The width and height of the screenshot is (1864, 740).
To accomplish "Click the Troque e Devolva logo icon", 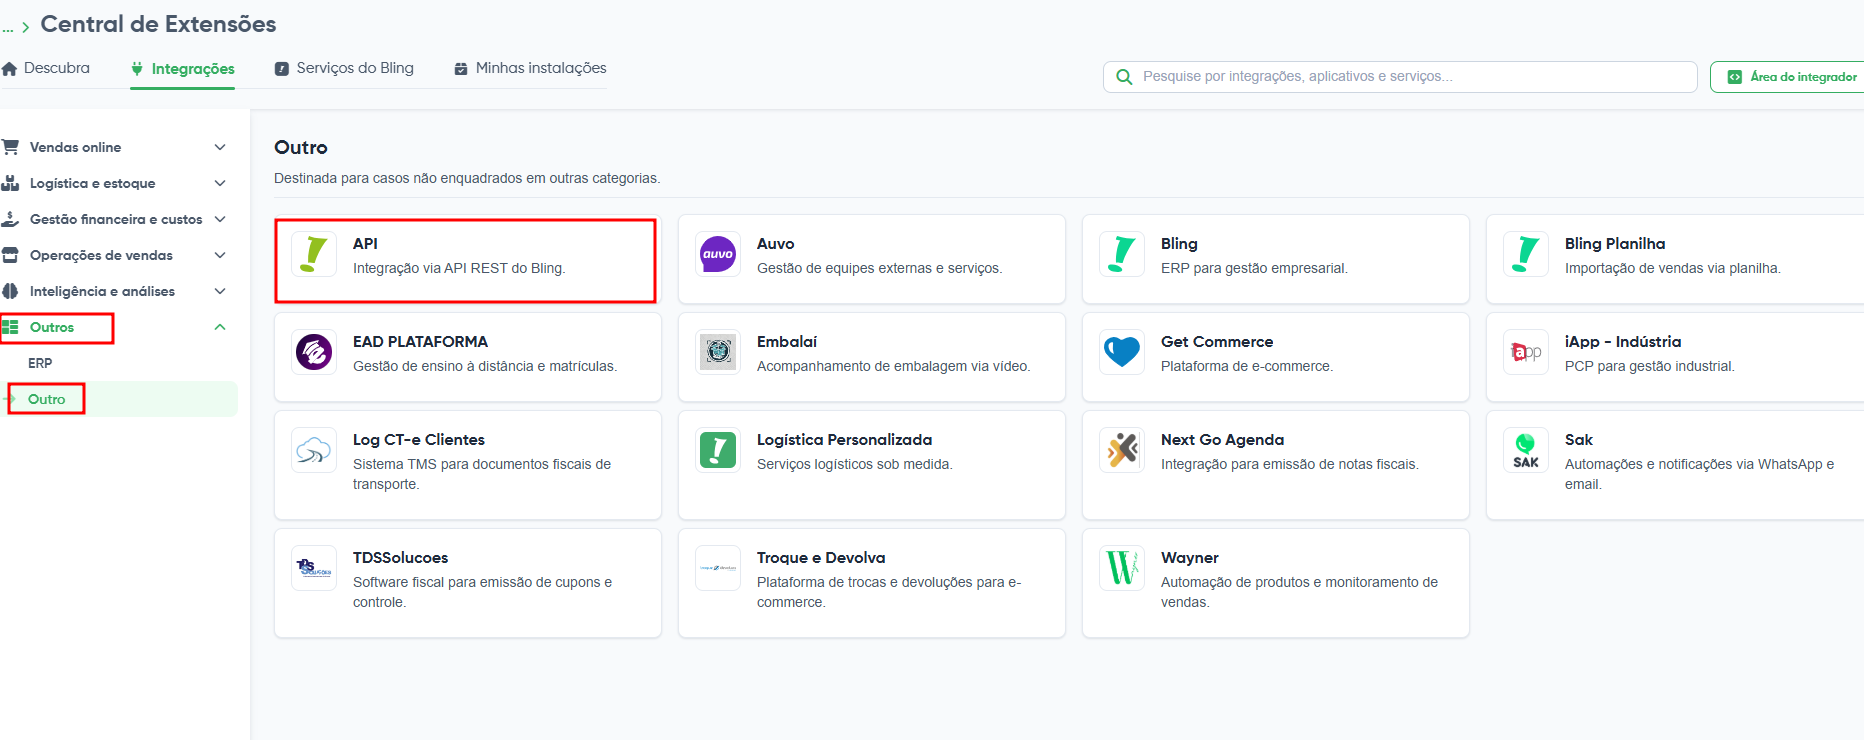I will coord(718,568).
